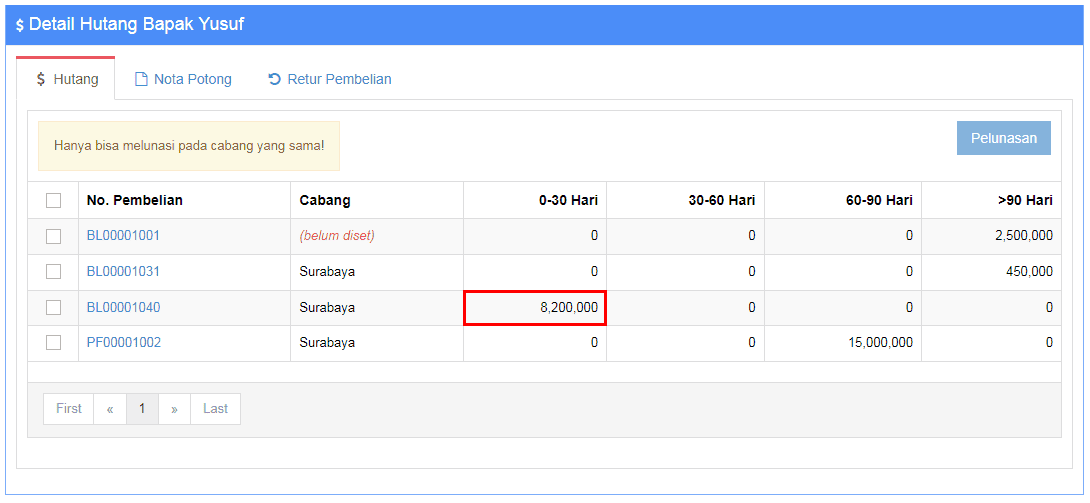Switch to the Nota Potong tab

tap(183, 79)
